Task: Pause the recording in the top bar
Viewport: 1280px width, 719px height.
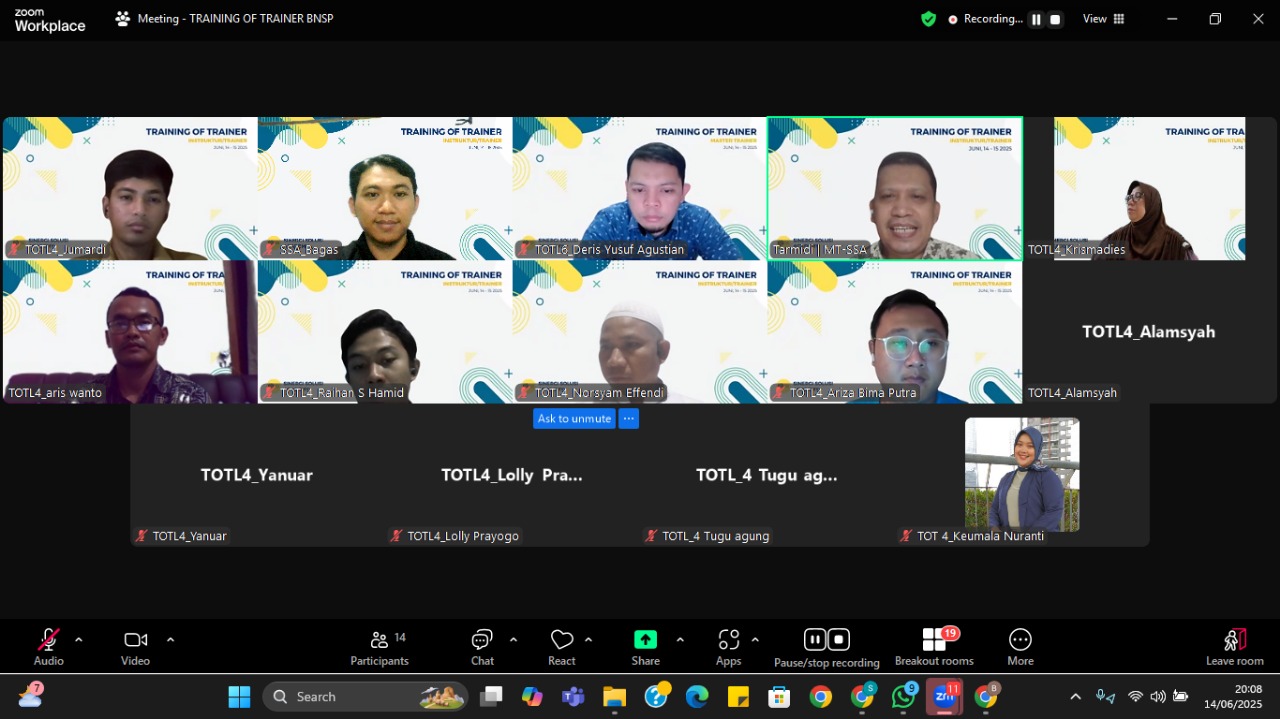Action: (1036, 19)
